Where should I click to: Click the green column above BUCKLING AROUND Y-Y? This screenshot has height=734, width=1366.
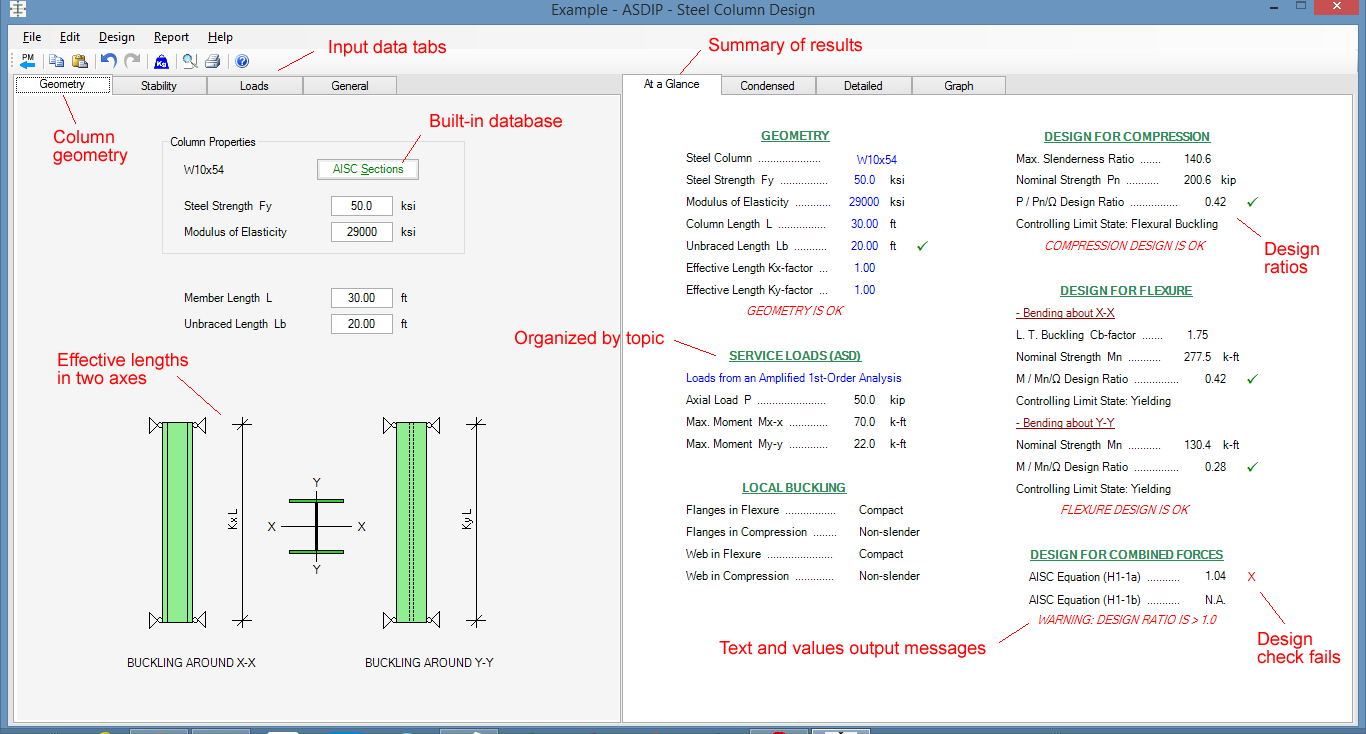coord(411,524)
